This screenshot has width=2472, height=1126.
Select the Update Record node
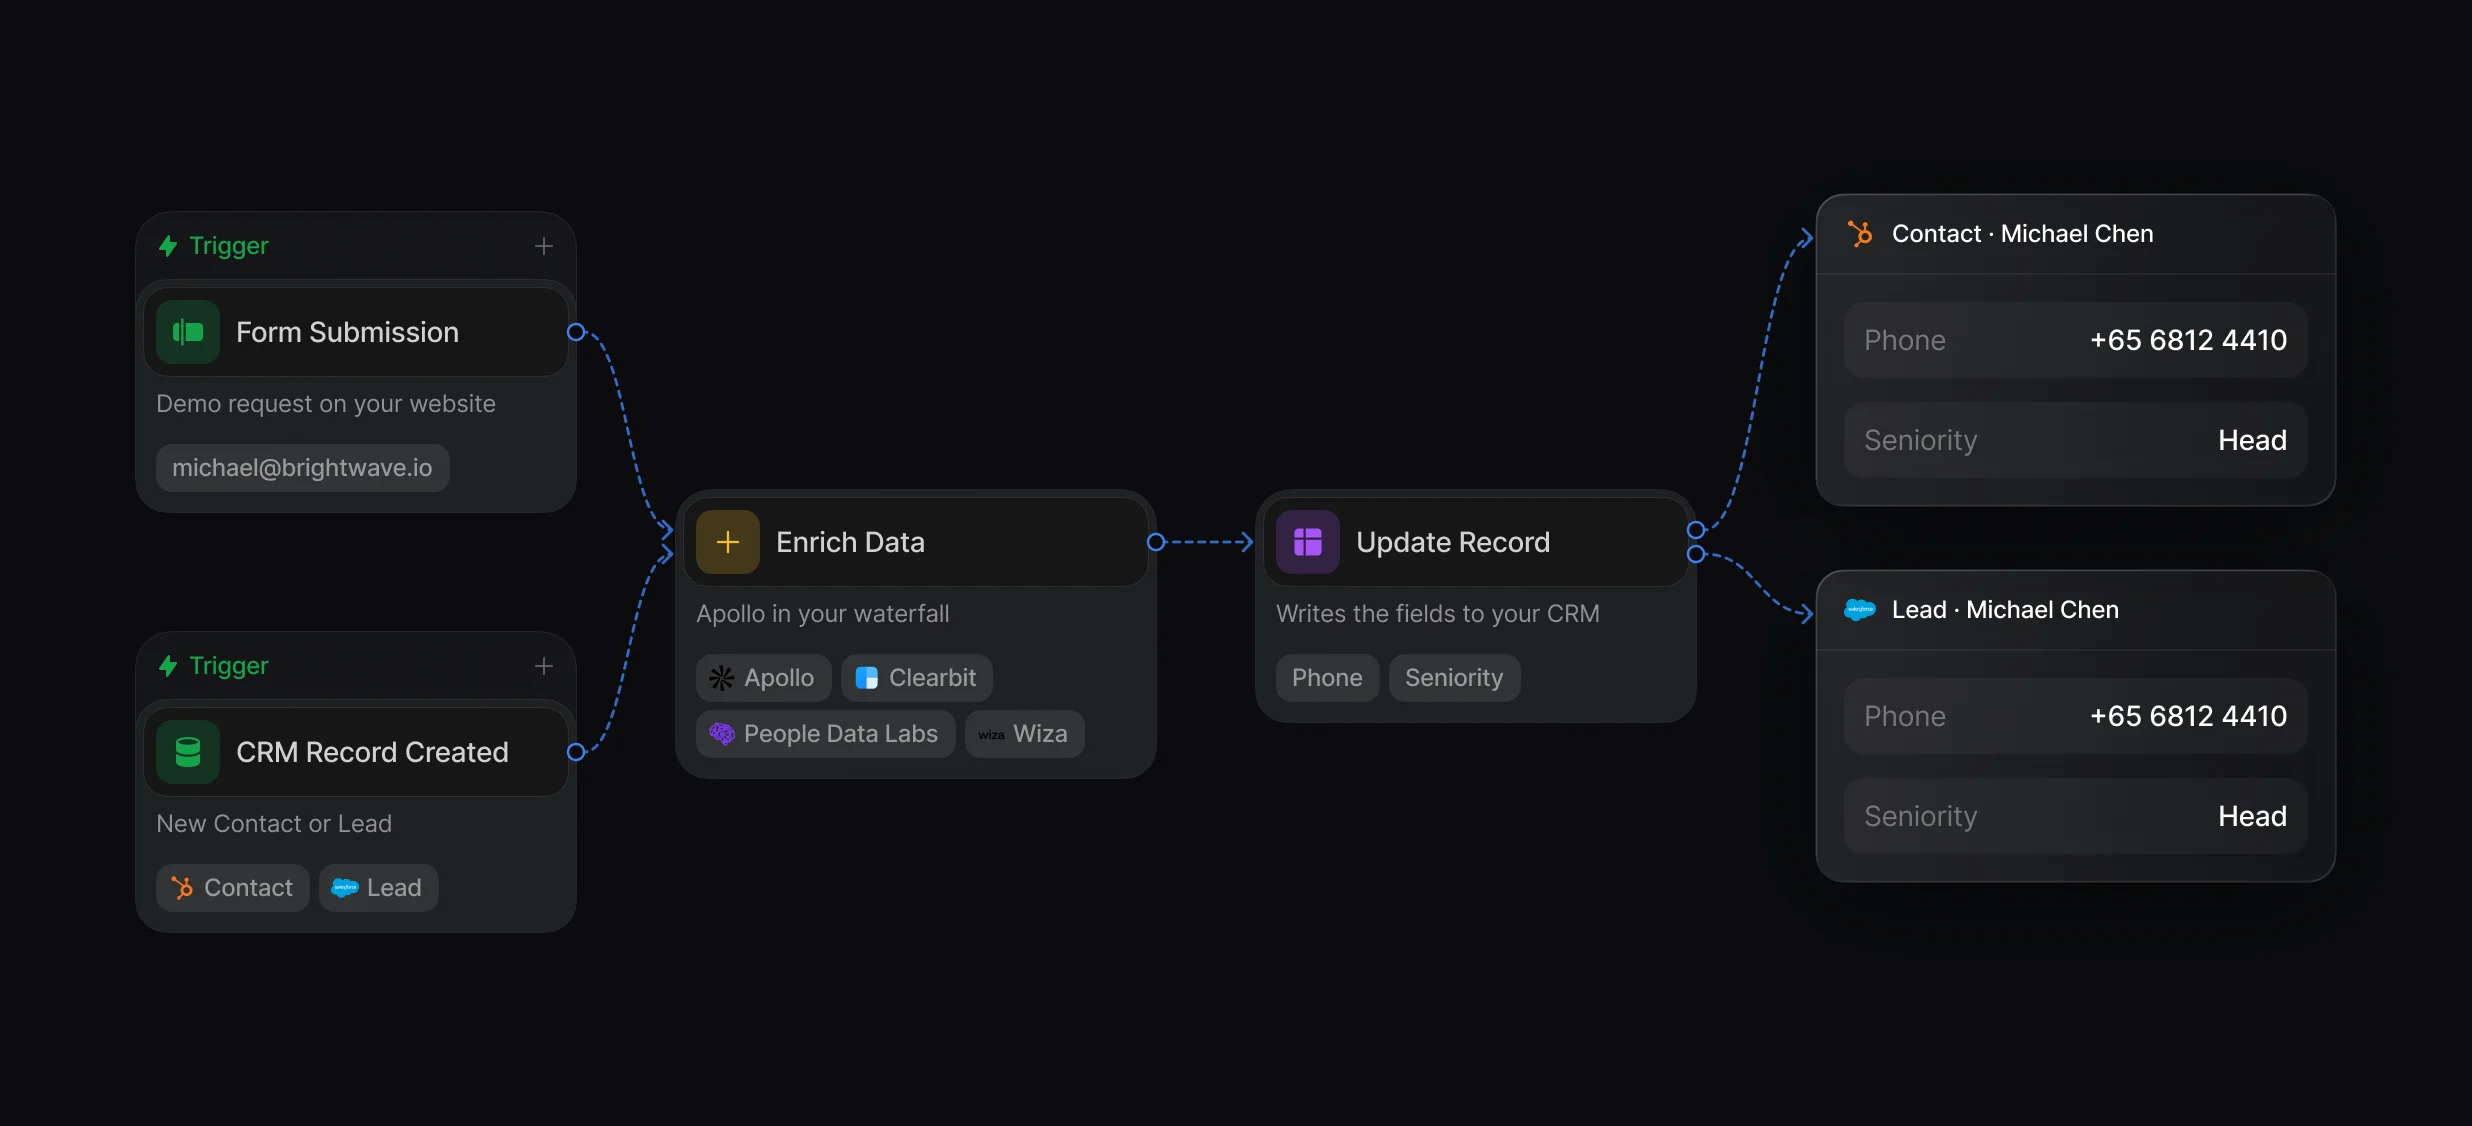click(x=1476, y=542)
